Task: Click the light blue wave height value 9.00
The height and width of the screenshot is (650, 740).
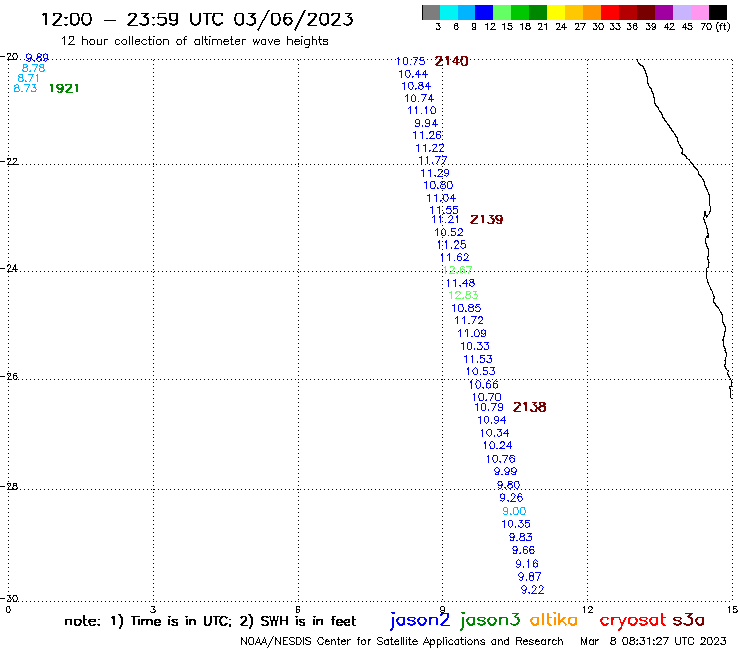Action: click(514, 511)
